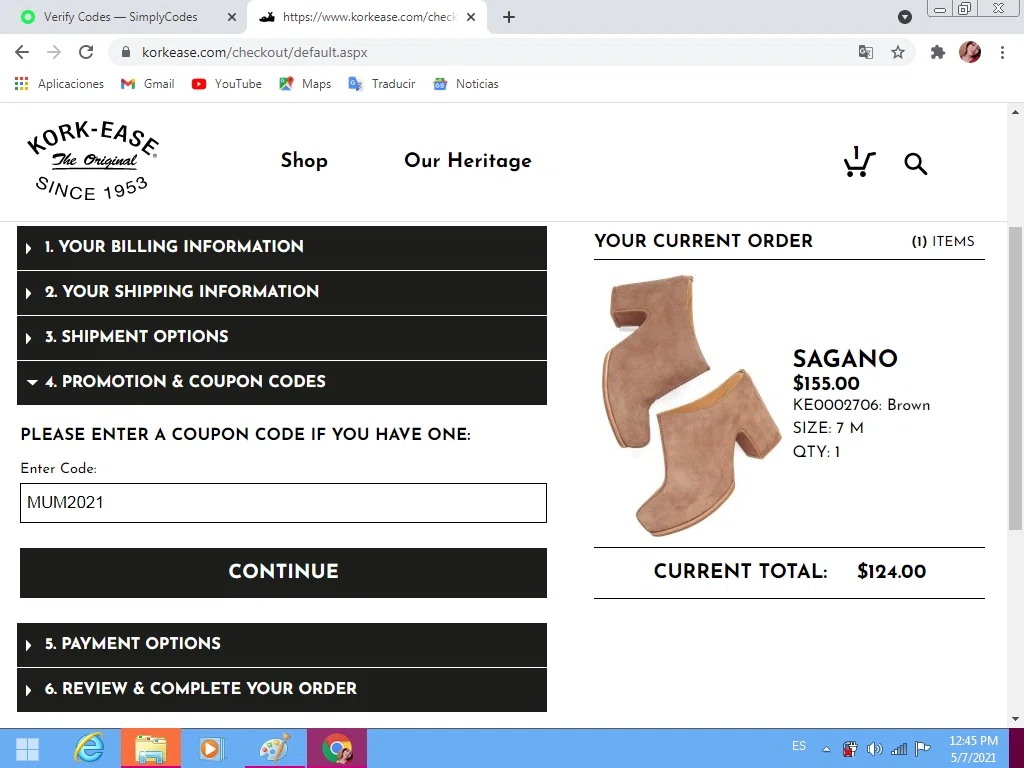Click the padlock site info icon

tap(127, 52)
